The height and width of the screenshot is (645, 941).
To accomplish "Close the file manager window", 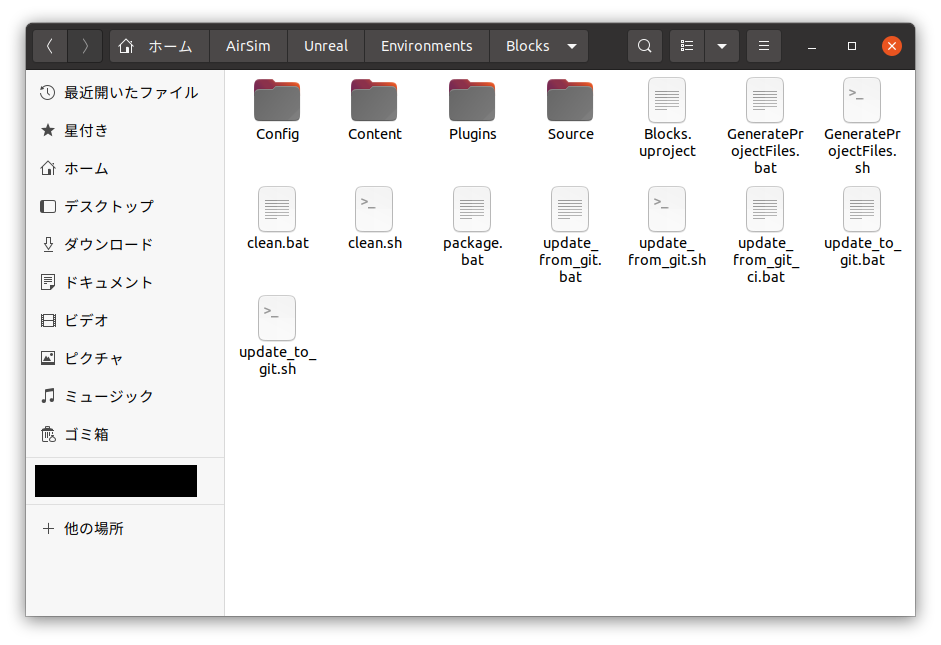I will click(892, 46).
